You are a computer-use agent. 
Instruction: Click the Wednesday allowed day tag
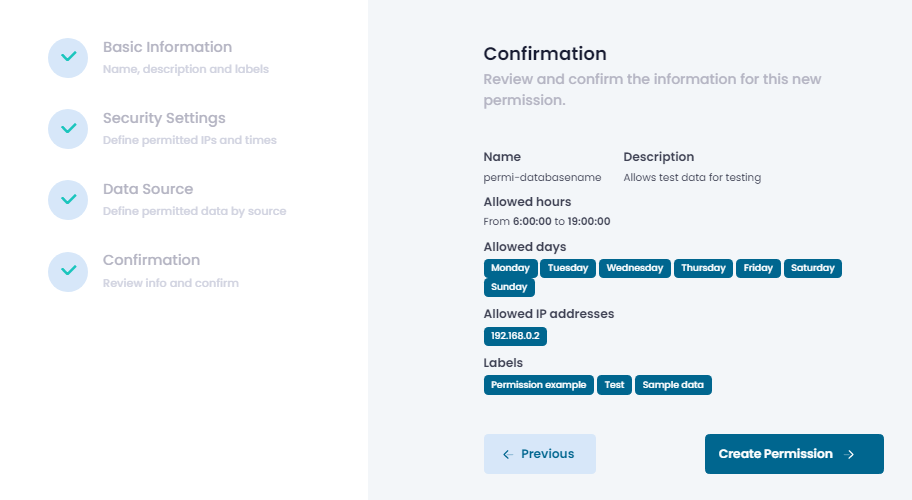635,268
